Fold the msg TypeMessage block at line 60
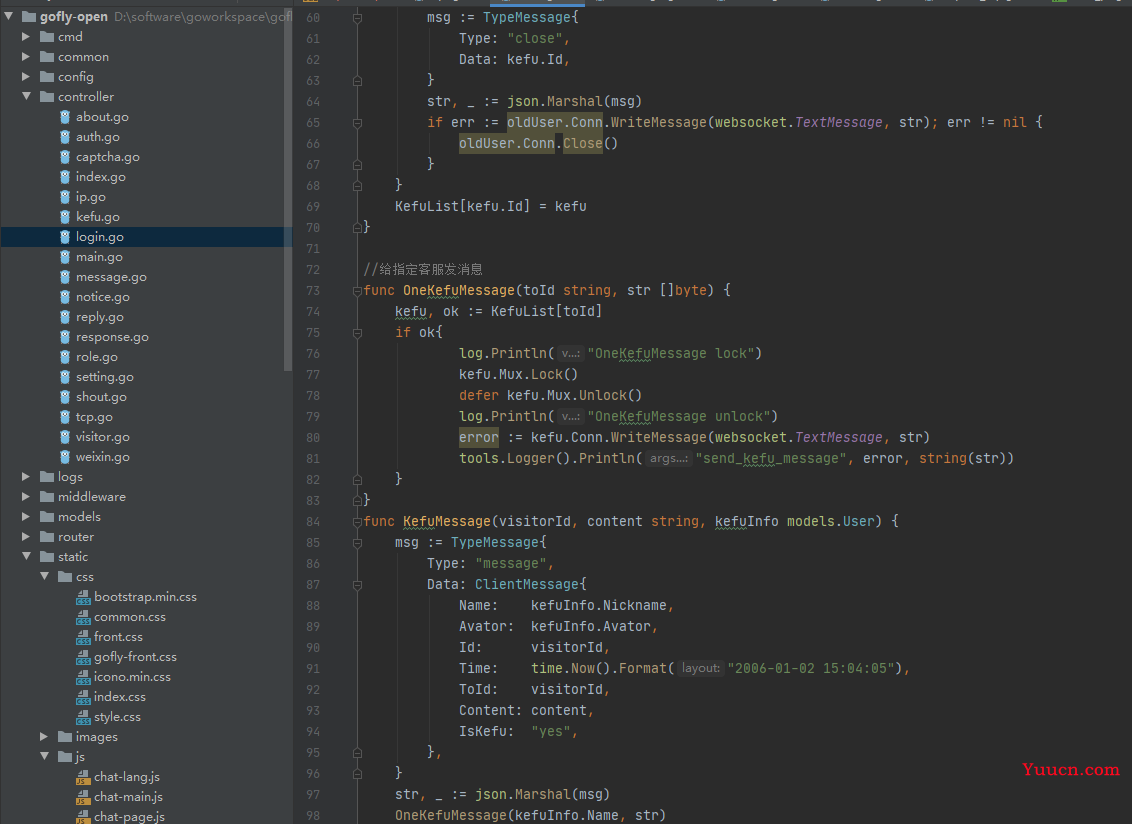This screenshot has height=824, width=1132. click(x=357, y=18)
